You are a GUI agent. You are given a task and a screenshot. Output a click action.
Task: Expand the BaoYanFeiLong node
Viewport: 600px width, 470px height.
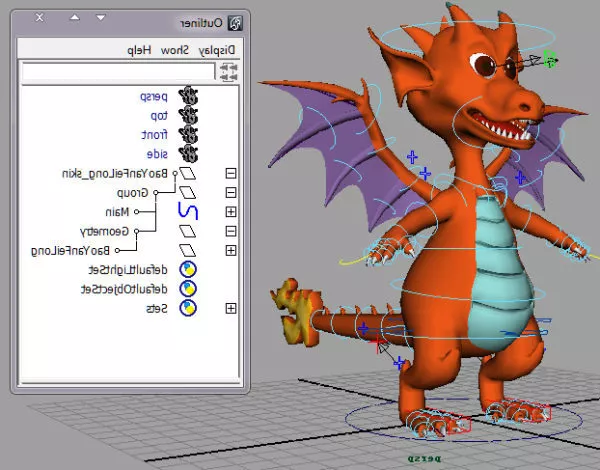tap(231, 250)
